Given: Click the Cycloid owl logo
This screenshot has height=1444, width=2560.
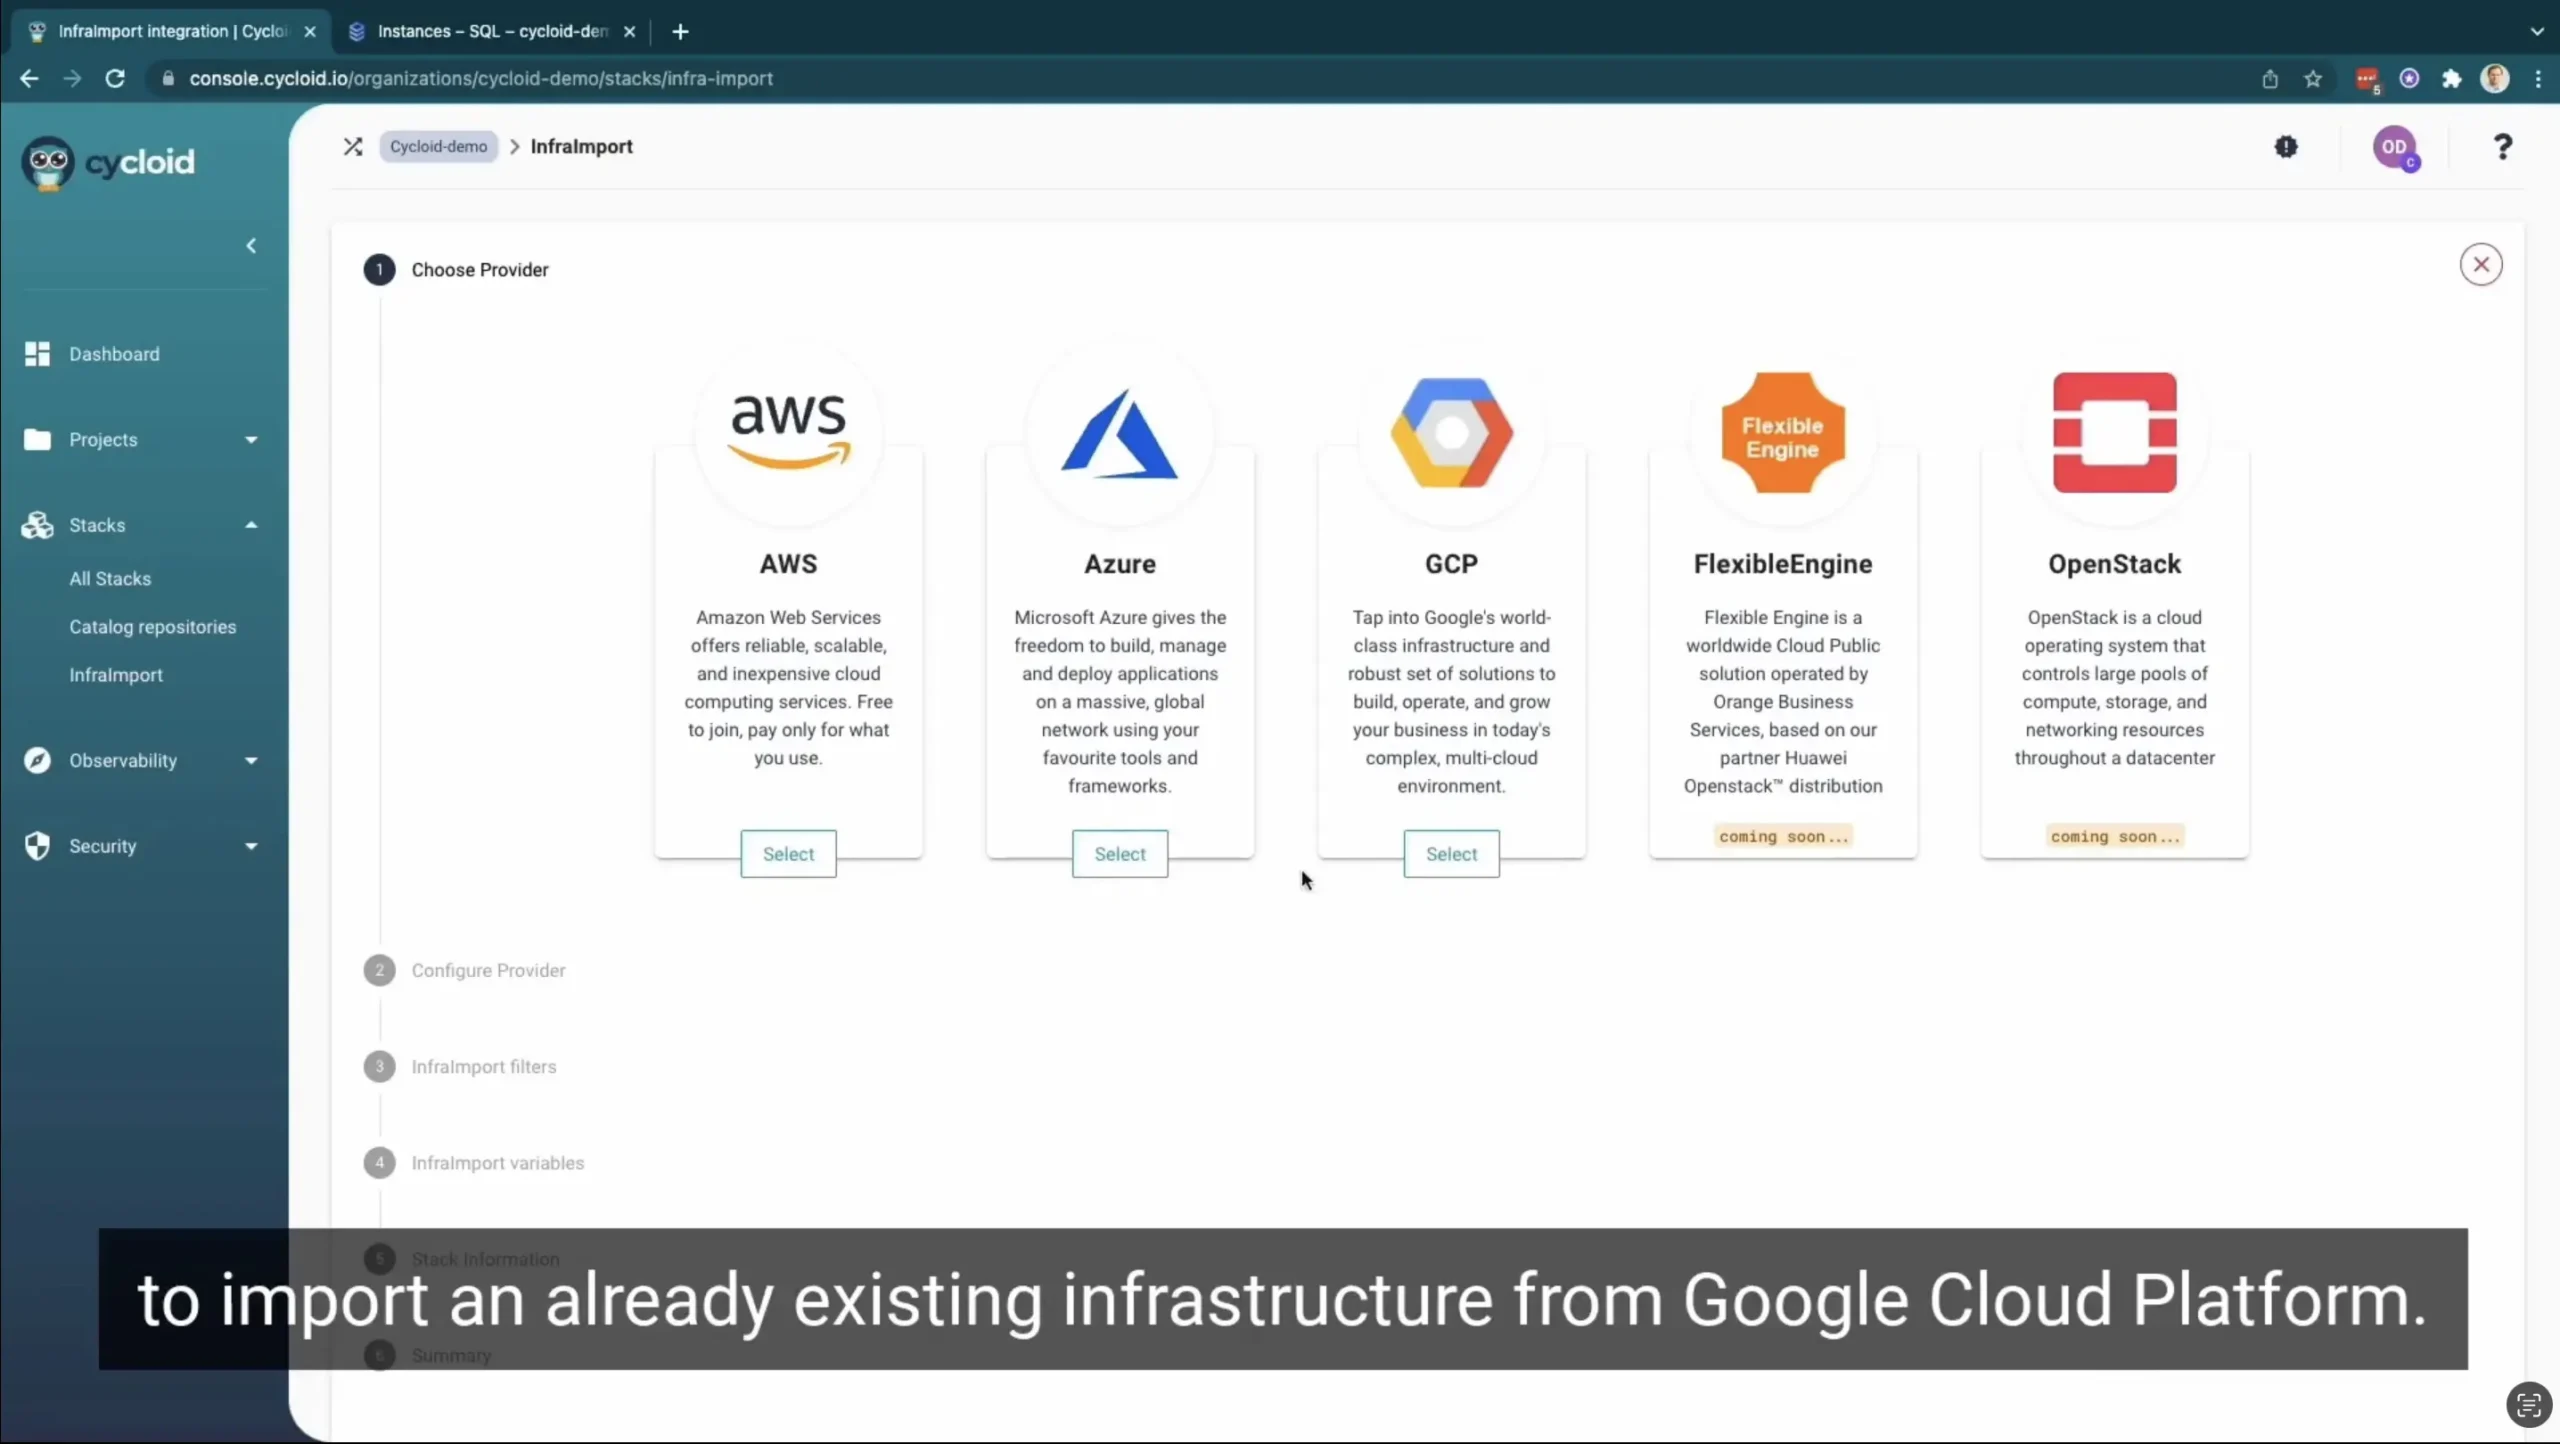Looking at the screenshot, I should (48, 162).
